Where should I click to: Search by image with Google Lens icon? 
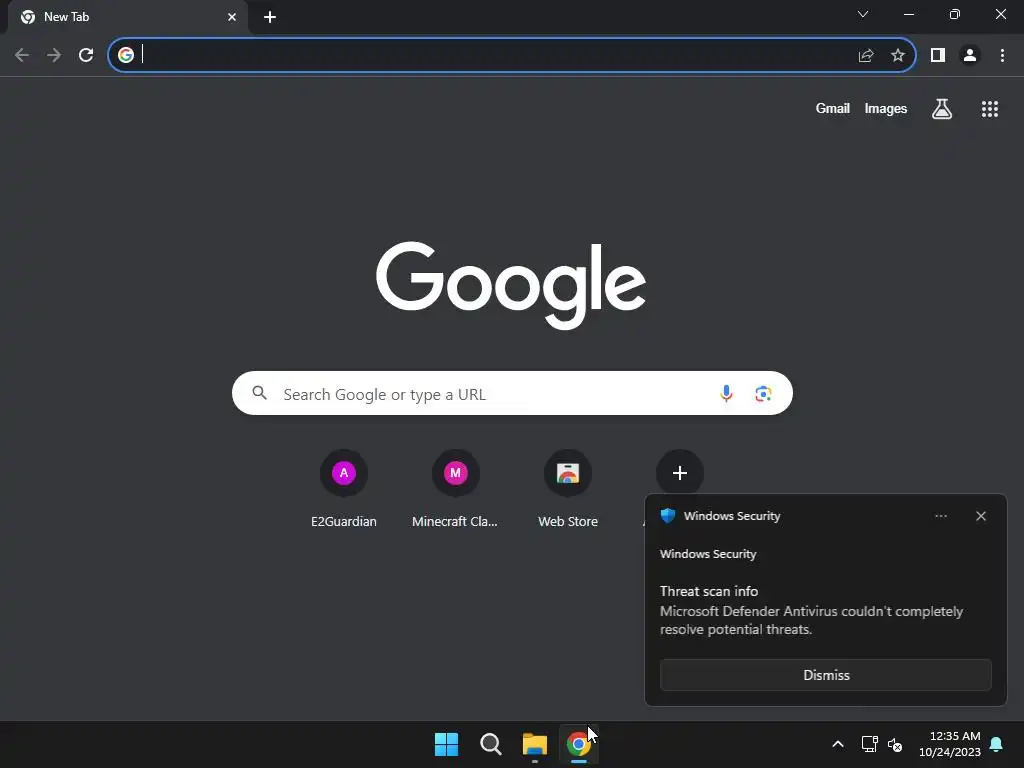pyautogui.click(x=763, y=393)
